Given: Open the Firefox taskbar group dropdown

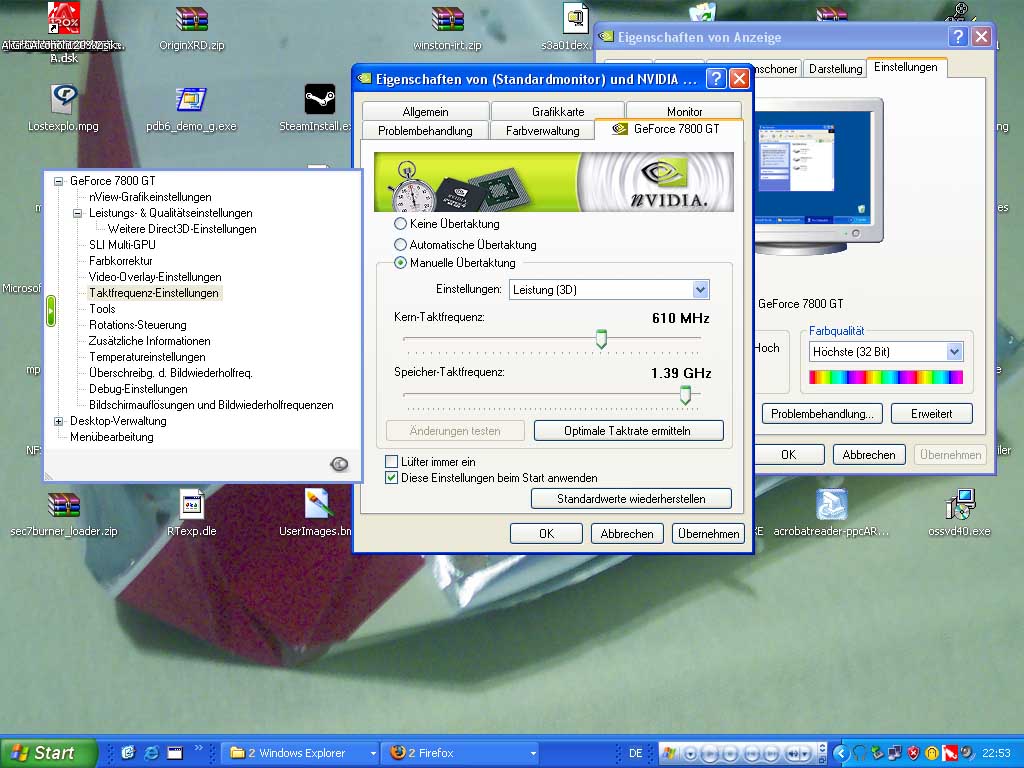Looking at the screenshot, I should tap(533, 754).
